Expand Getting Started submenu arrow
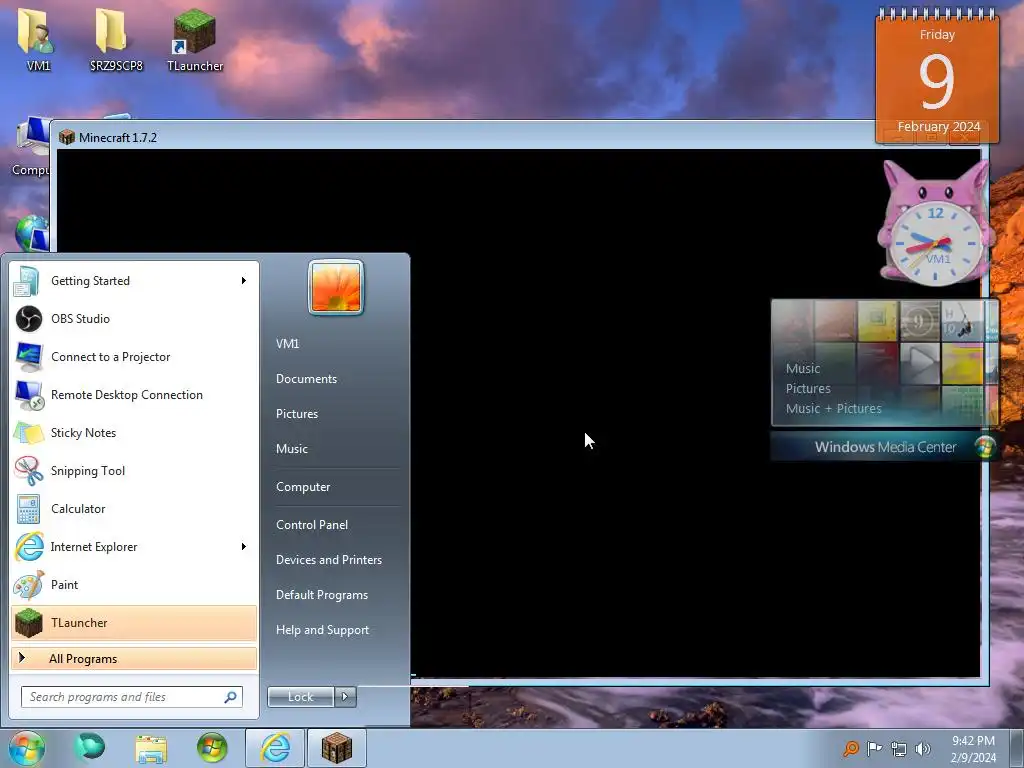 point(244,281)
